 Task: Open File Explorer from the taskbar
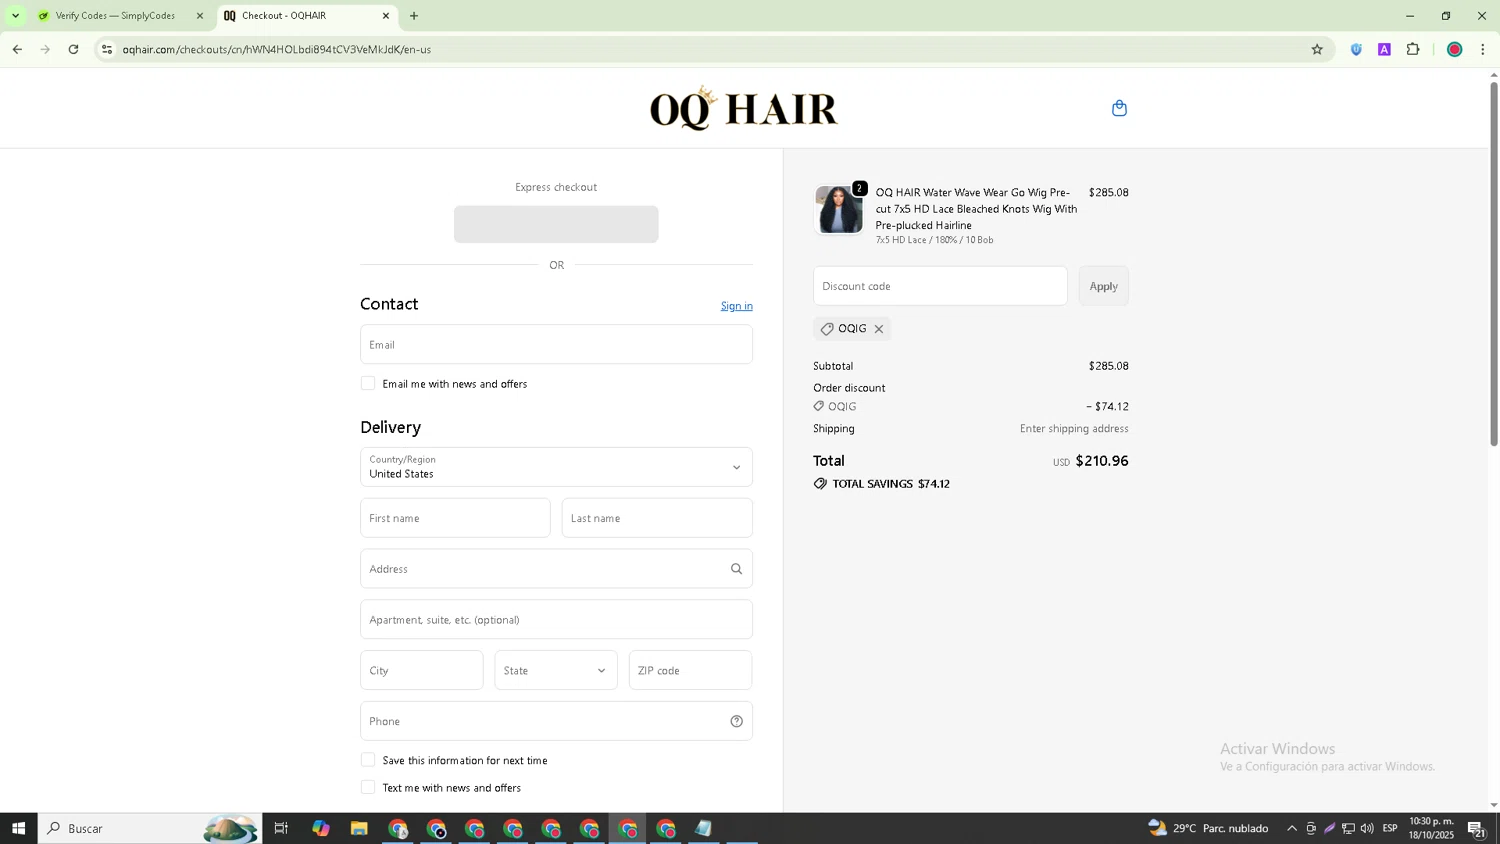[359, 828]
